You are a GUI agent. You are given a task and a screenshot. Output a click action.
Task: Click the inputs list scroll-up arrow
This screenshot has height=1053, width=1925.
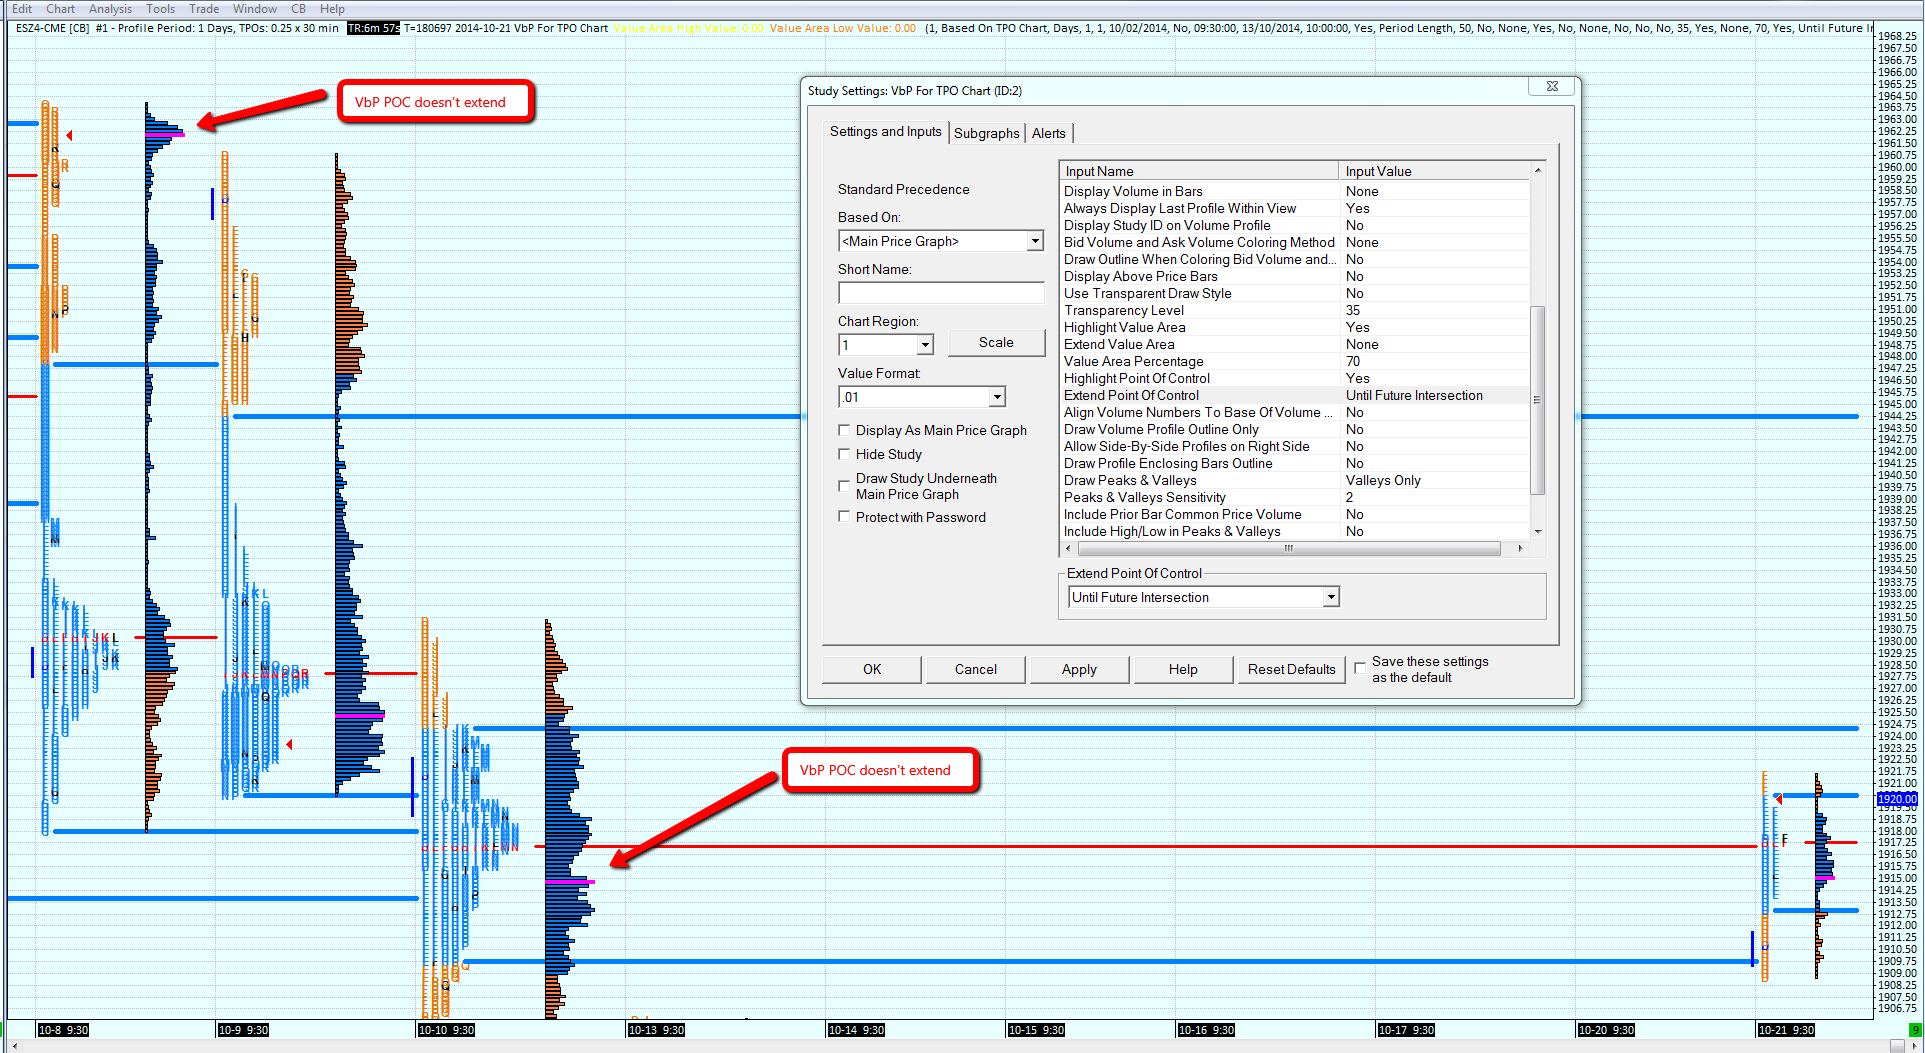(1538, 171)
